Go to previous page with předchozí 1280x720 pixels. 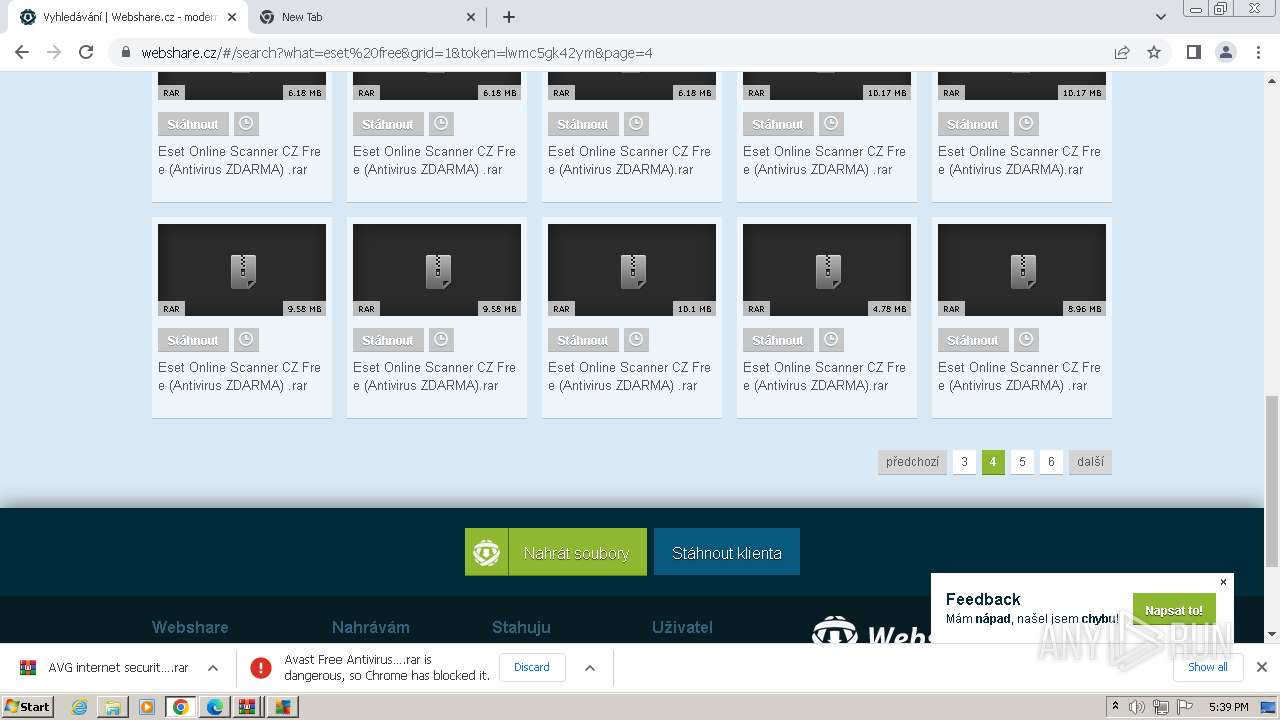click(912, 462)
